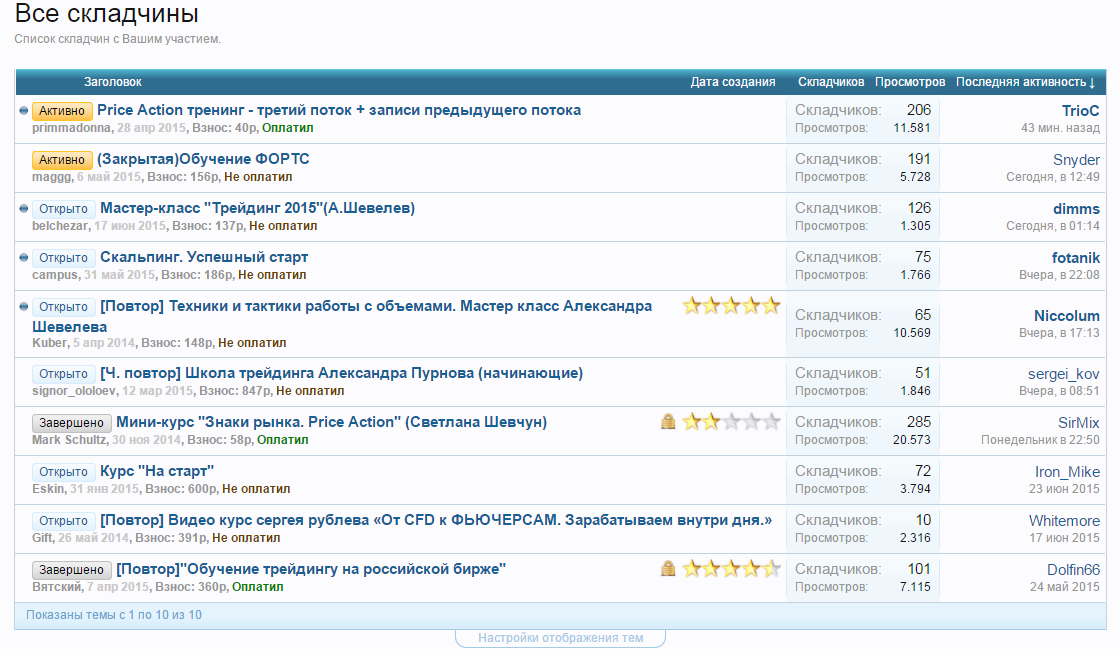
Task: Click the 28 апр 2015 creation date
Action: [x=150, y=128]
